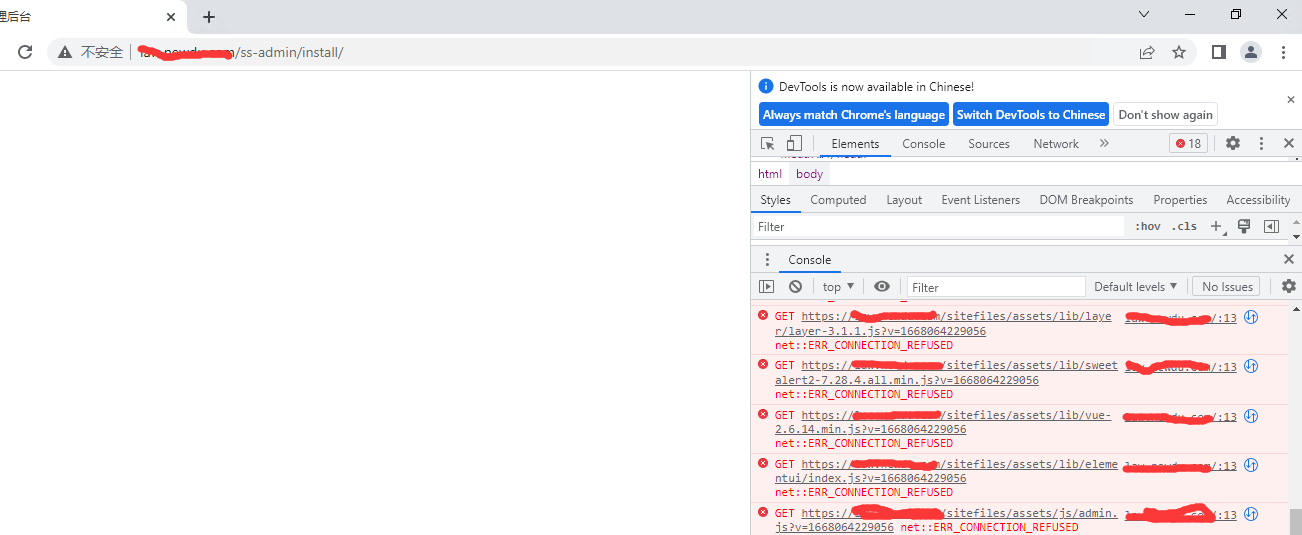Viewport: 1302px width, 535px height.
Task: Switch to the Console panel tab in top bar
Action: pyautogui.click(x=923, y=144)
